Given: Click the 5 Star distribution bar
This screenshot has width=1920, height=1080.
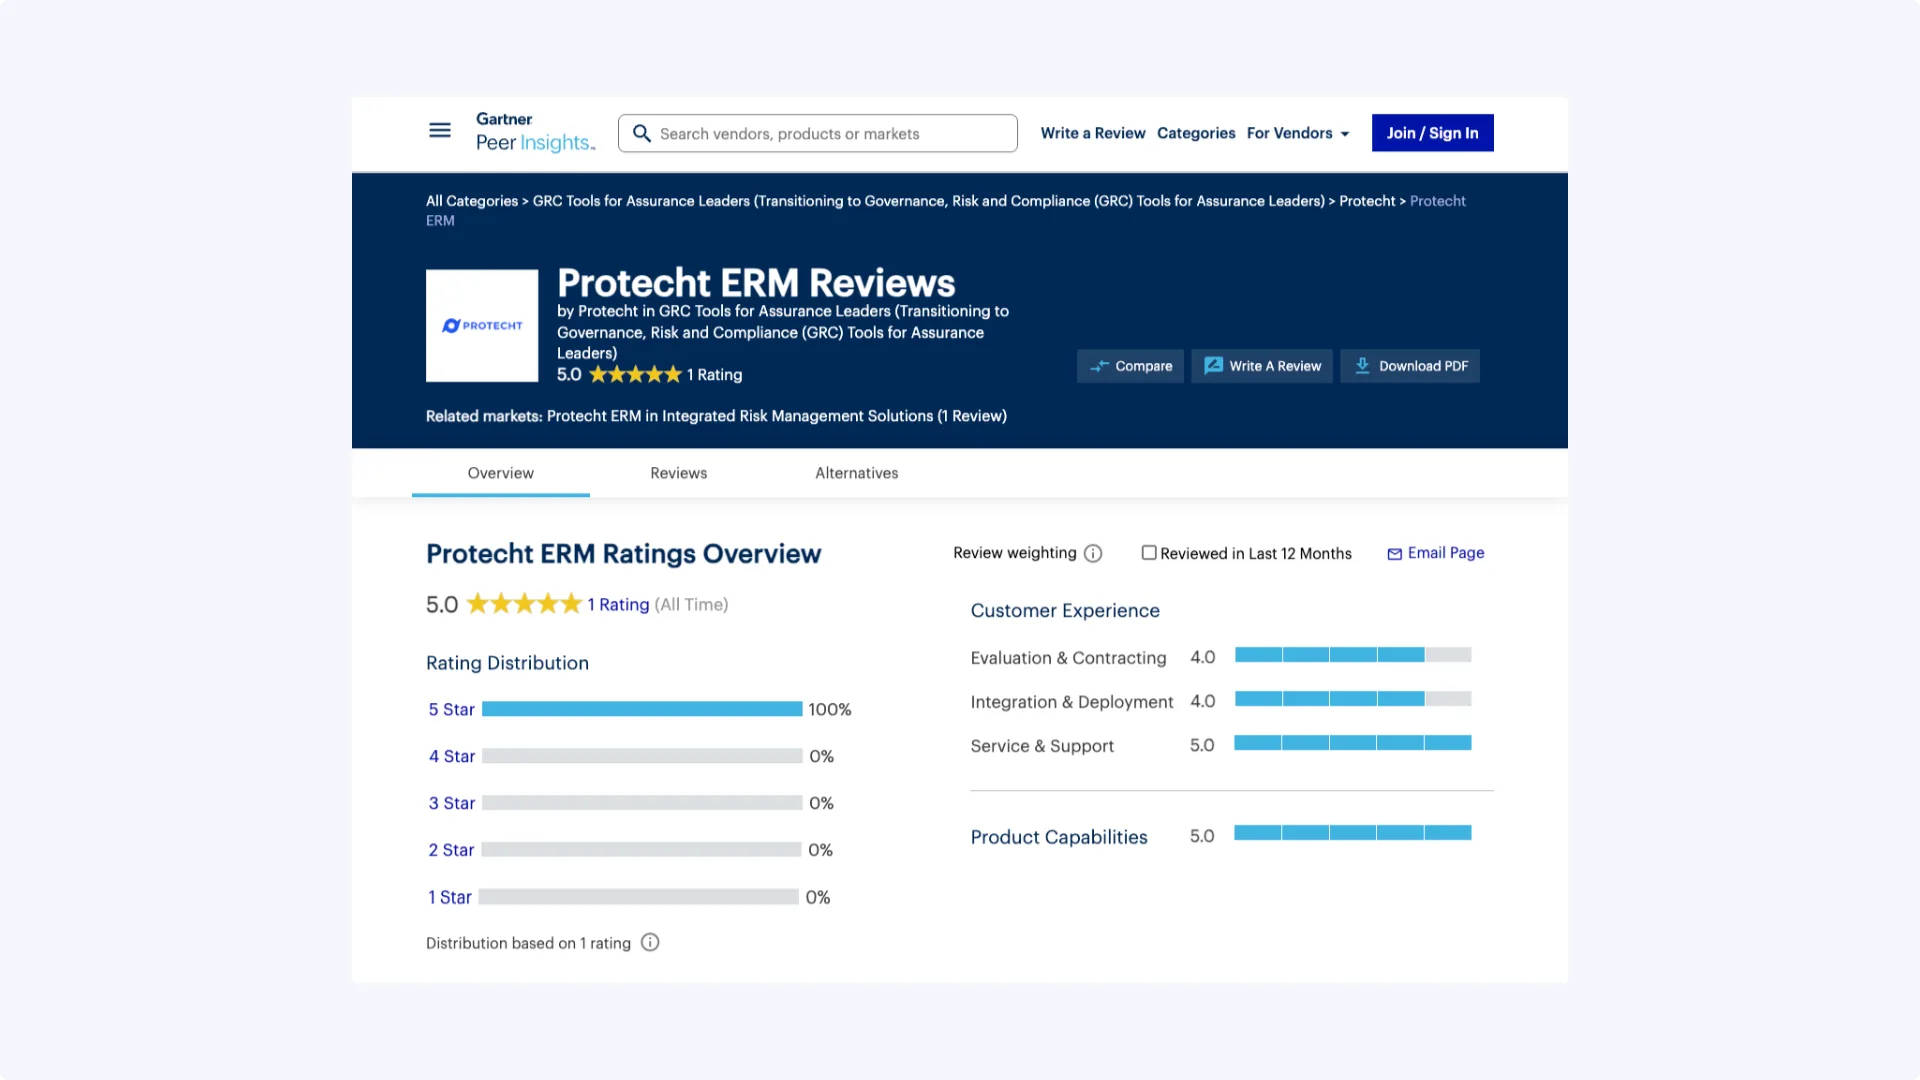Looking at the screenshot, I should coord(641,709).
